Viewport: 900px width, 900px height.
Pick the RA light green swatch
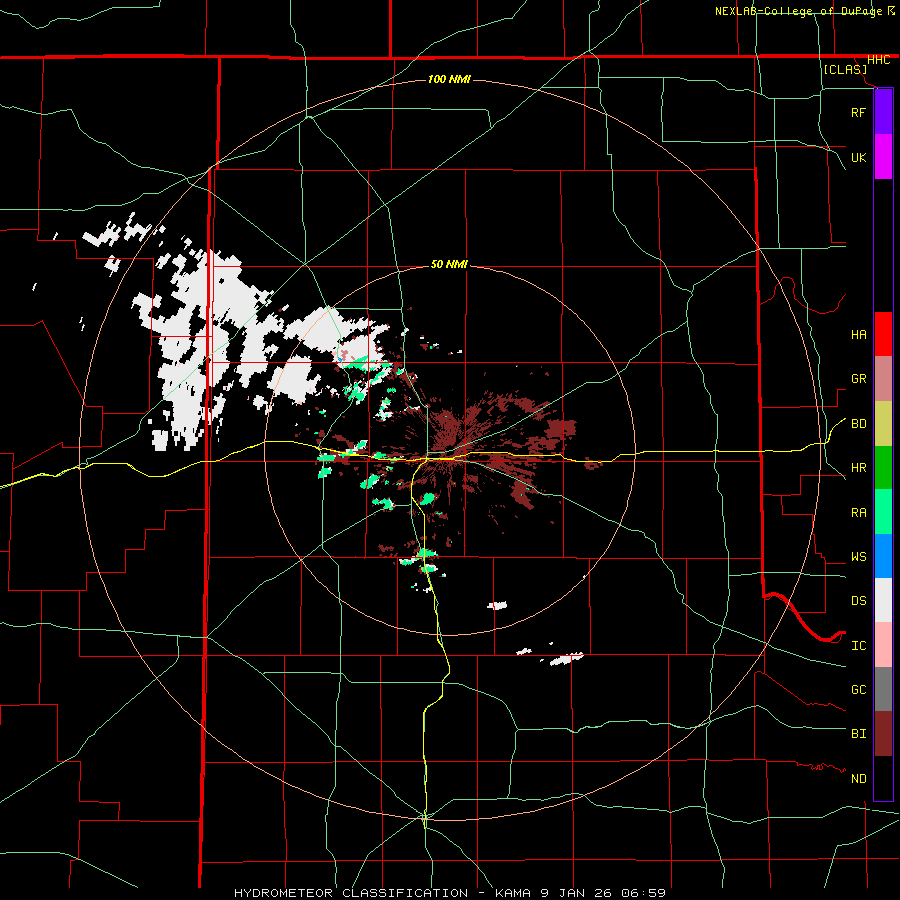(883, 512)
